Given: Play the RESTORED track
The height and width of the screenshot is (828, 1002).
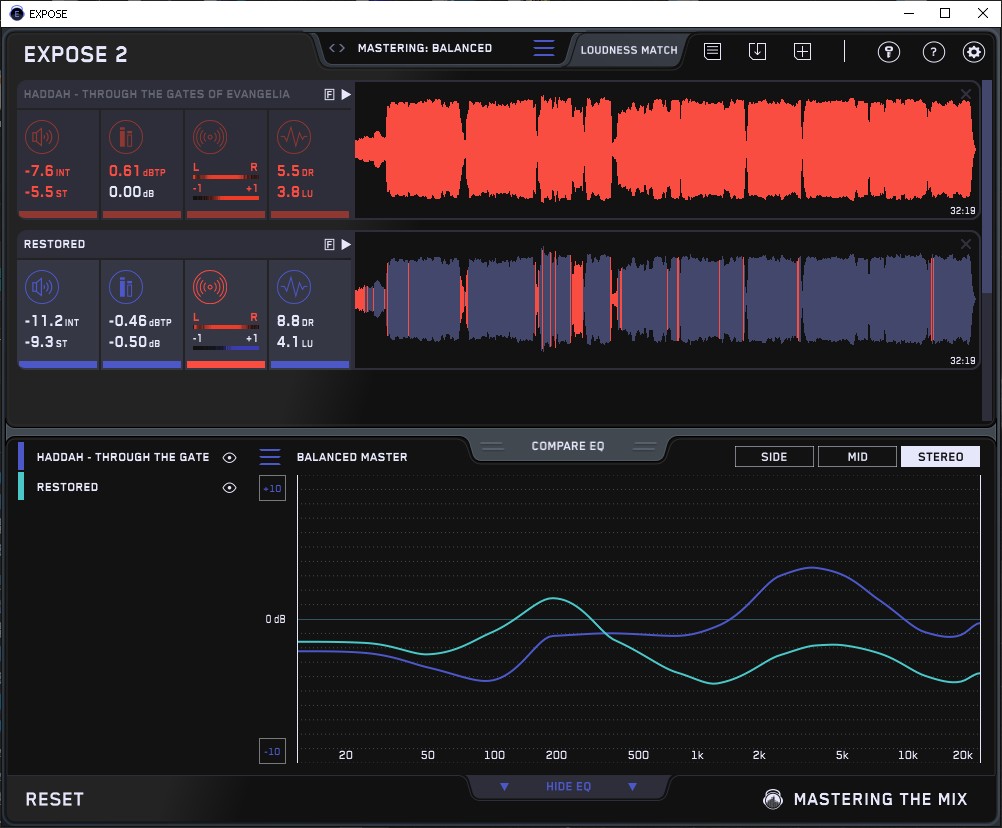Looking at the screenshot, I should pos(346,244).
